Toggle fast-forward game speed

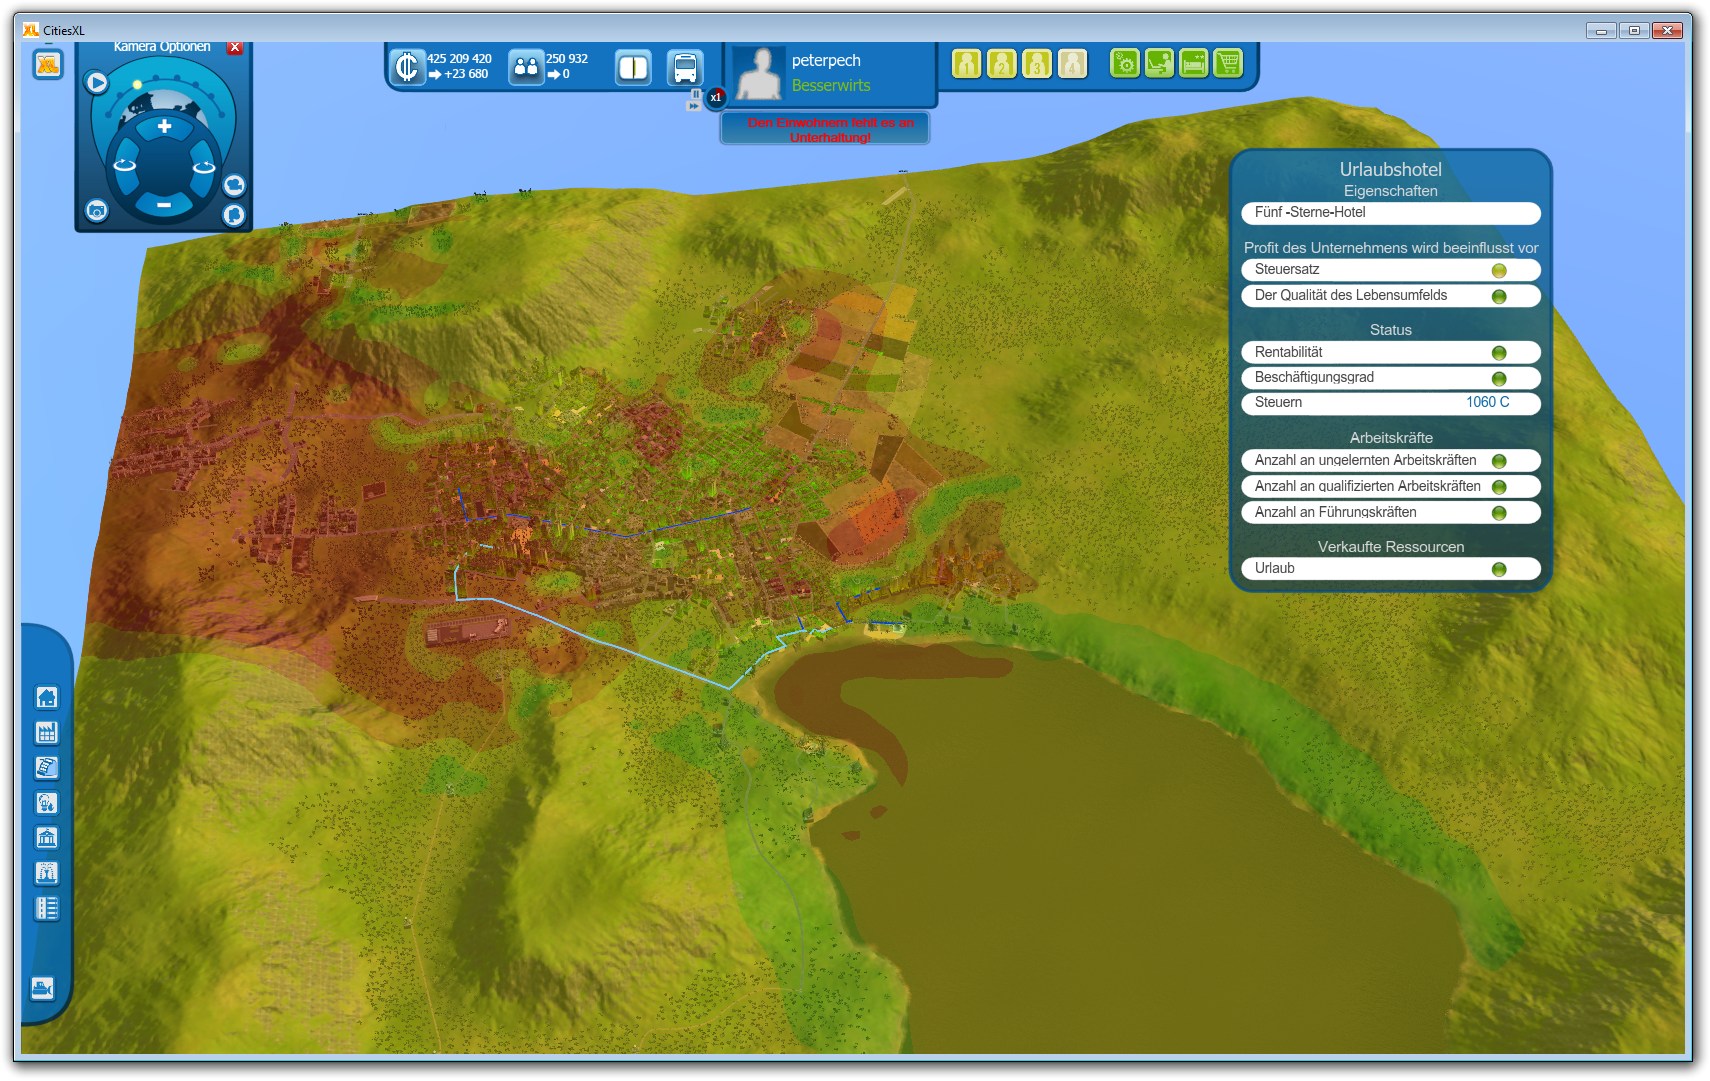tap(694, 106)
